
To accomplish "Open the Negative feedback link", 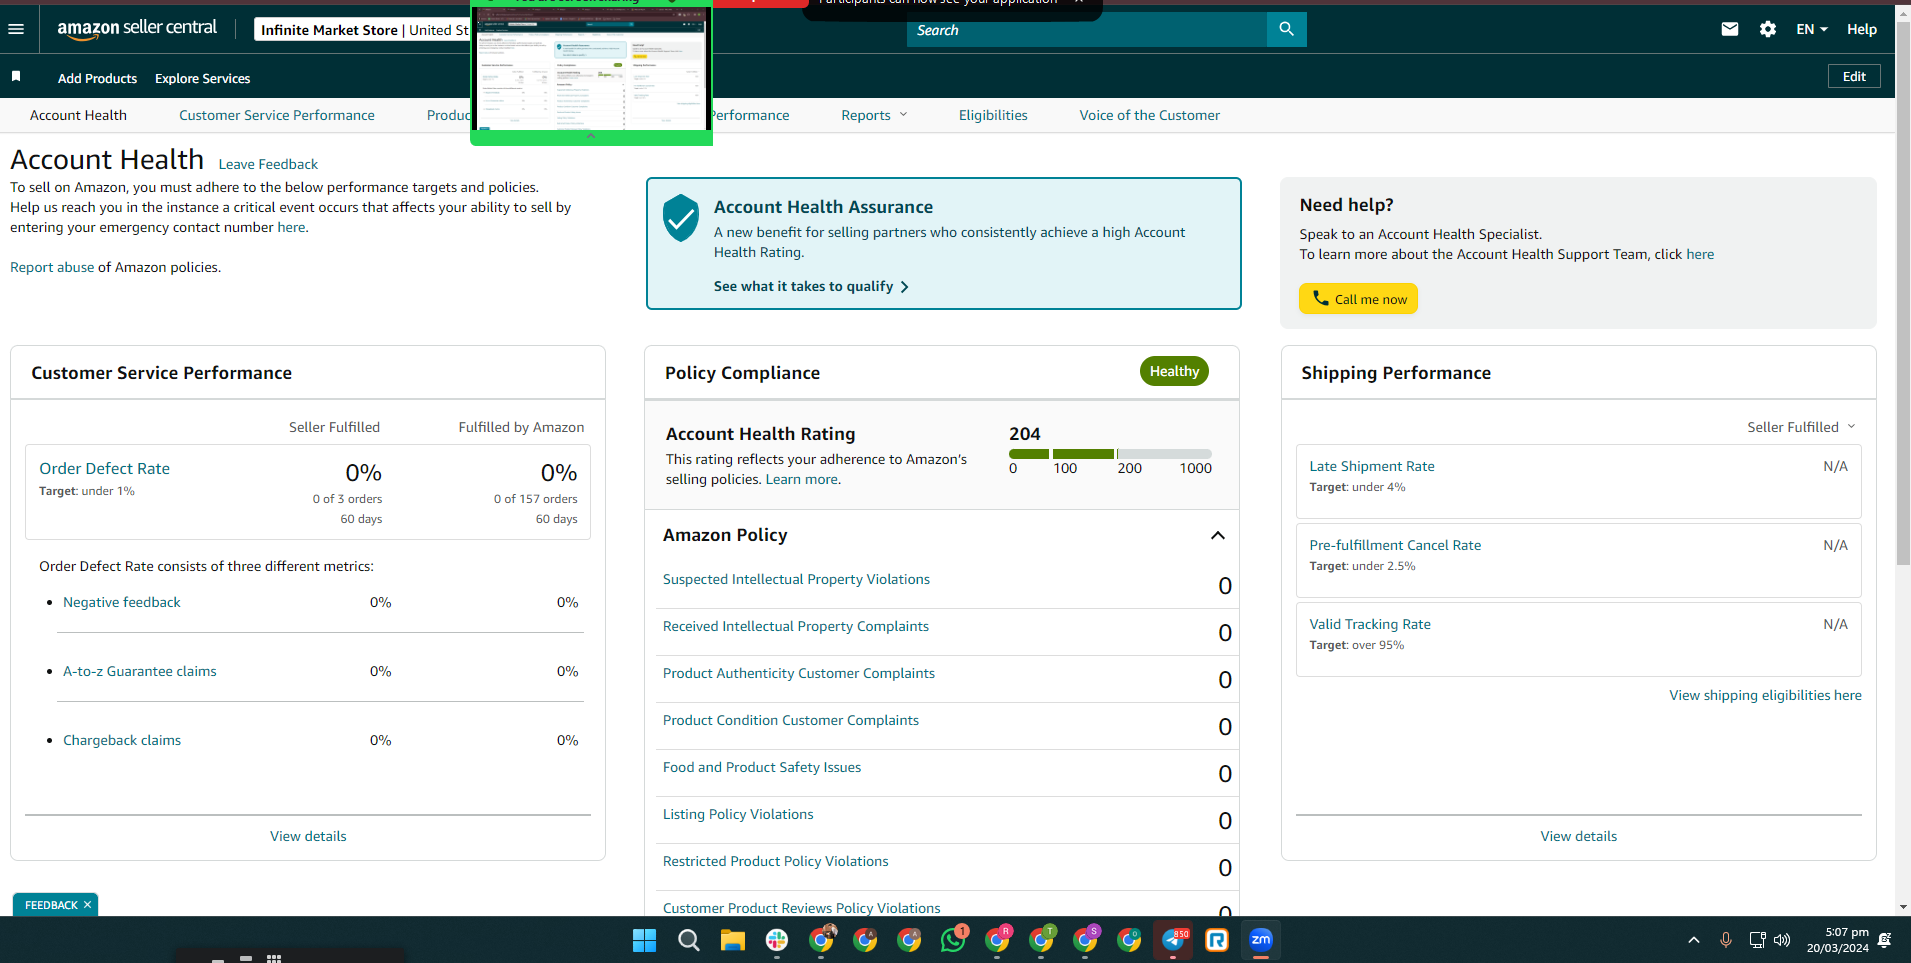I will click(x=122, y=602).
